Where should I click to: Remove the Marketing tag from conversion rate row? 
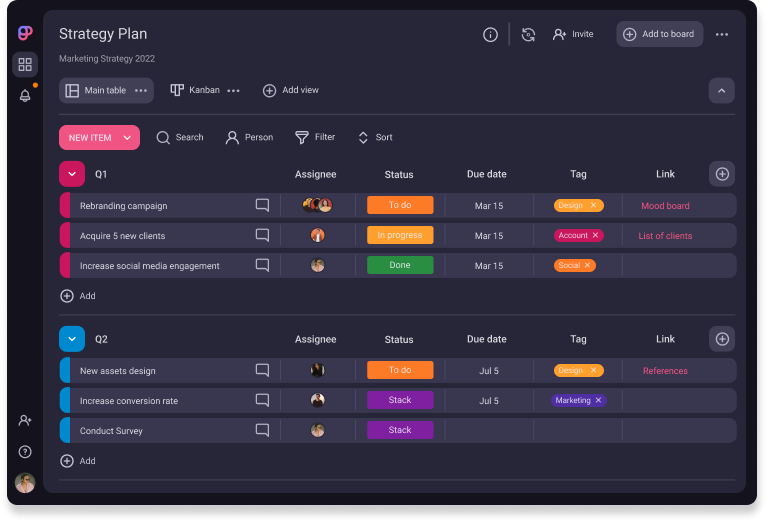point(598,401)
